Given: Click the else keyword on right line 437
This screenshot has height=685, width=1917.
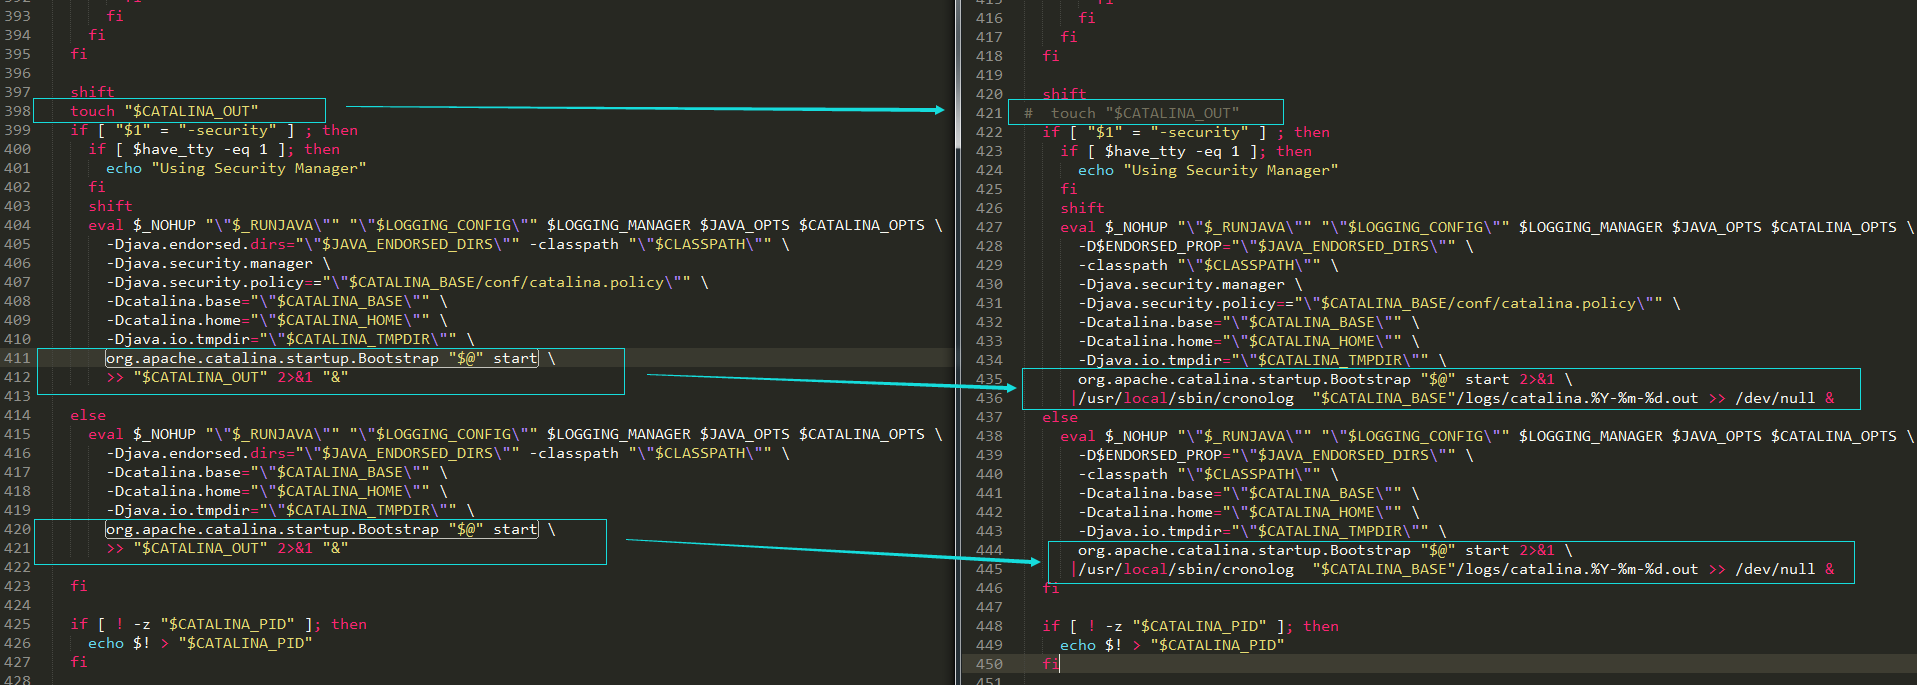Looking at the screenshot, I should click(1060, 417).
